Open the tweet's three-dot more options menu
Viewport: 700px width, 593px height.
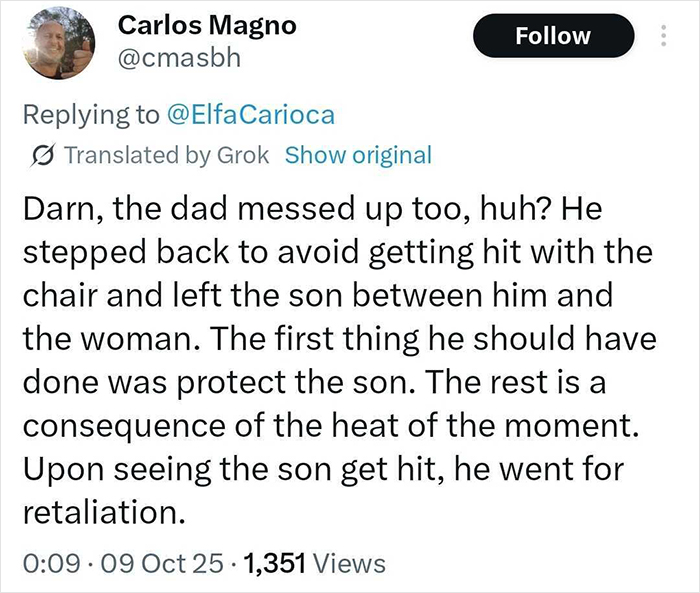pos(661,36)
